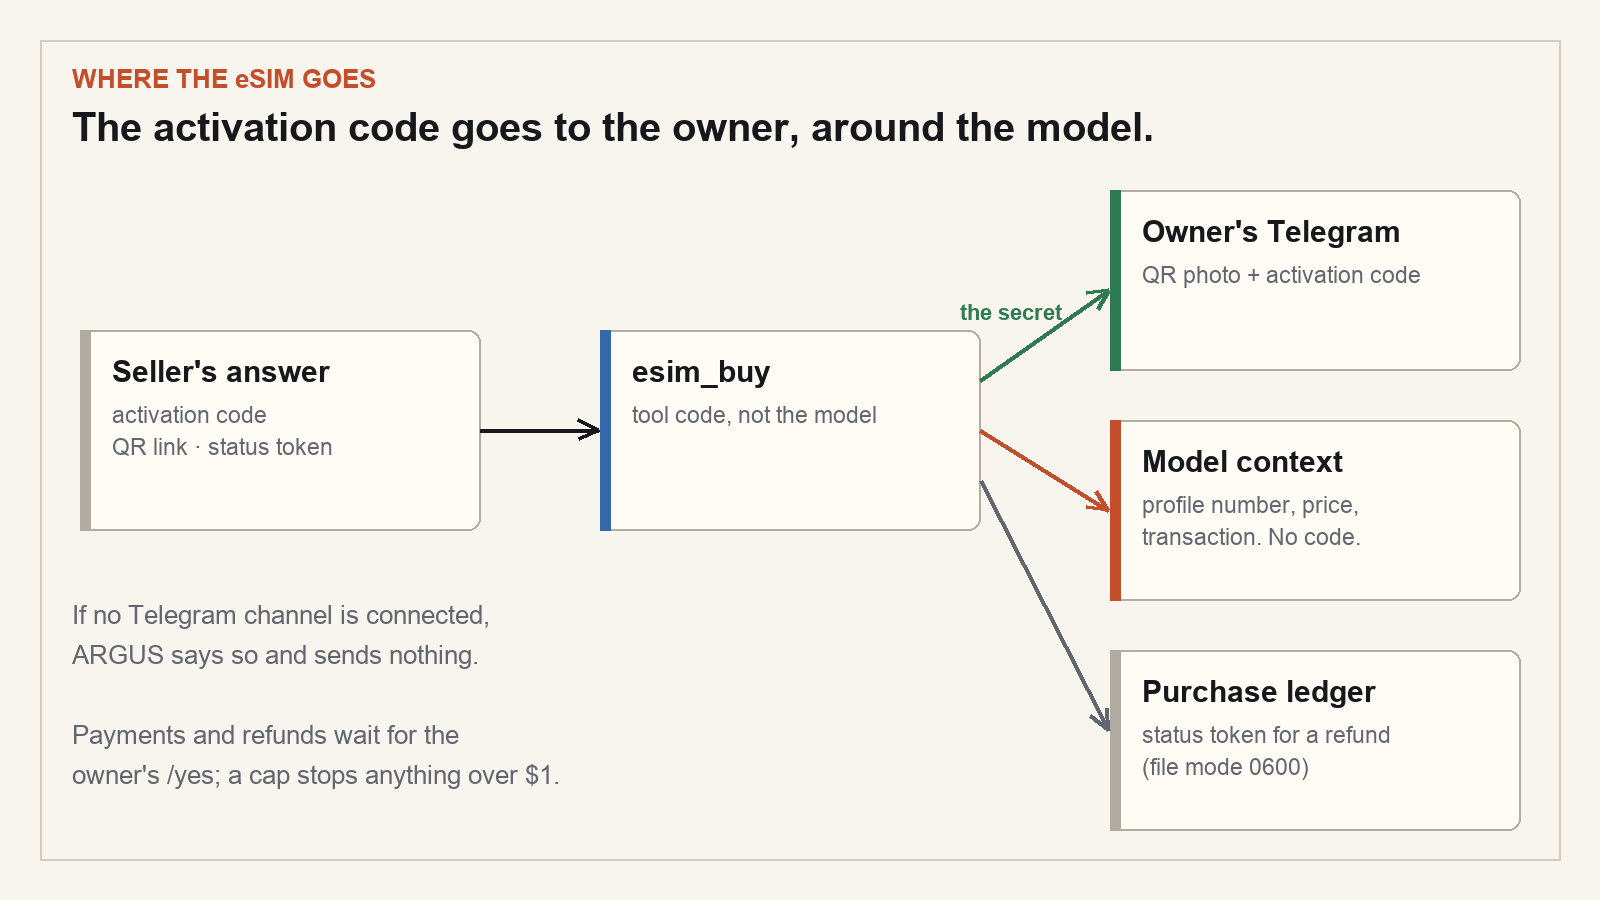Click 'QR photo + activation code' text
Image resolution: width=1600 pixels, height=900 pixels.
pos(1281,275)
